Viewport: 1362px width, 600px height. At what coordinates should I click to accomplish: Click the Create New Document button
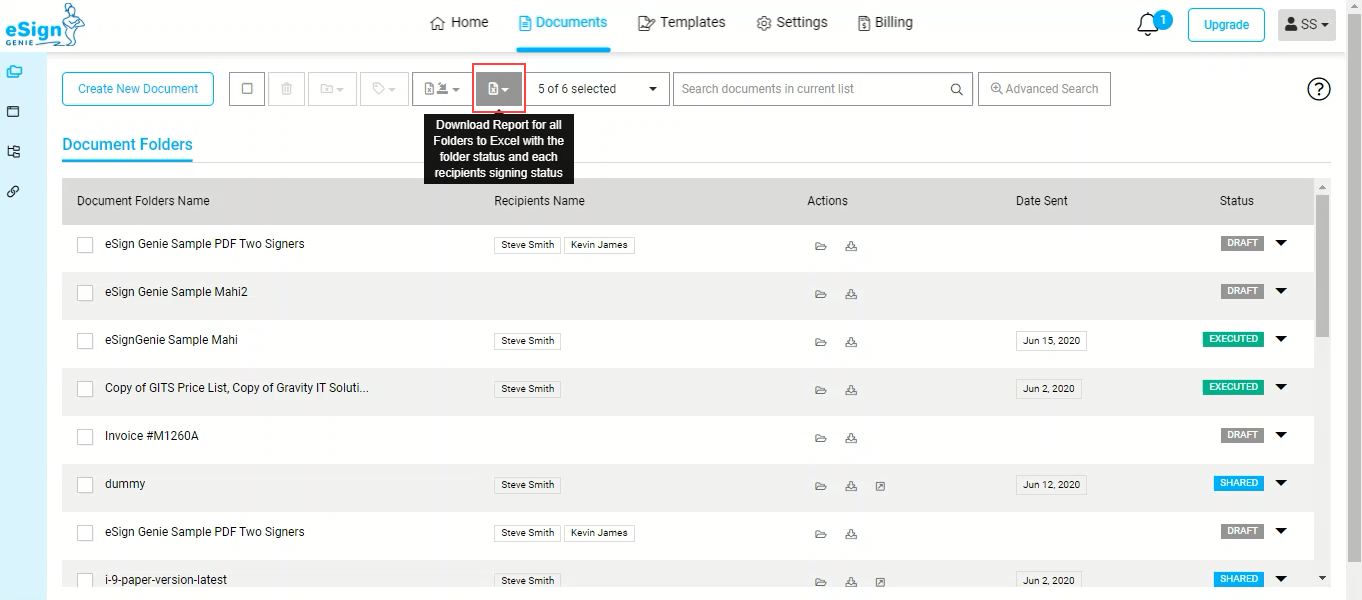pyautogui.click(x=138, y=89)
